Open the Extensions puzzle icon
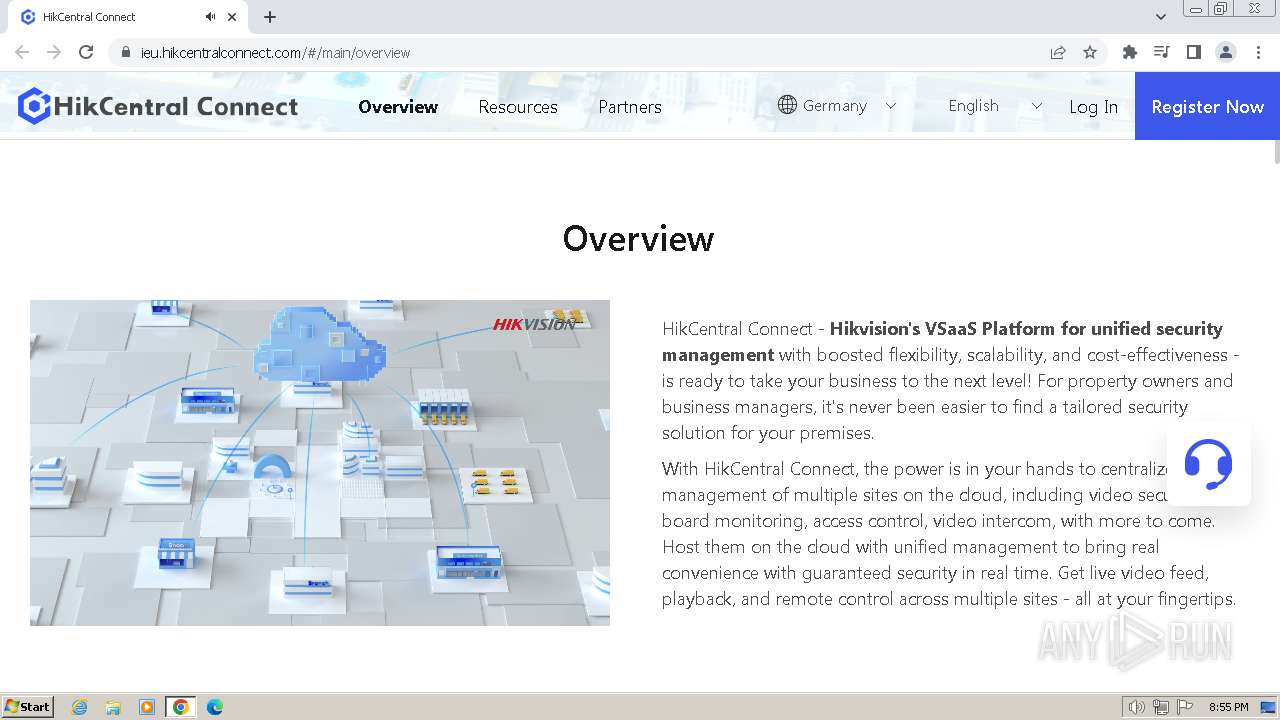The height and width of the screenshot is (720, 1280). pos(1130,52)
